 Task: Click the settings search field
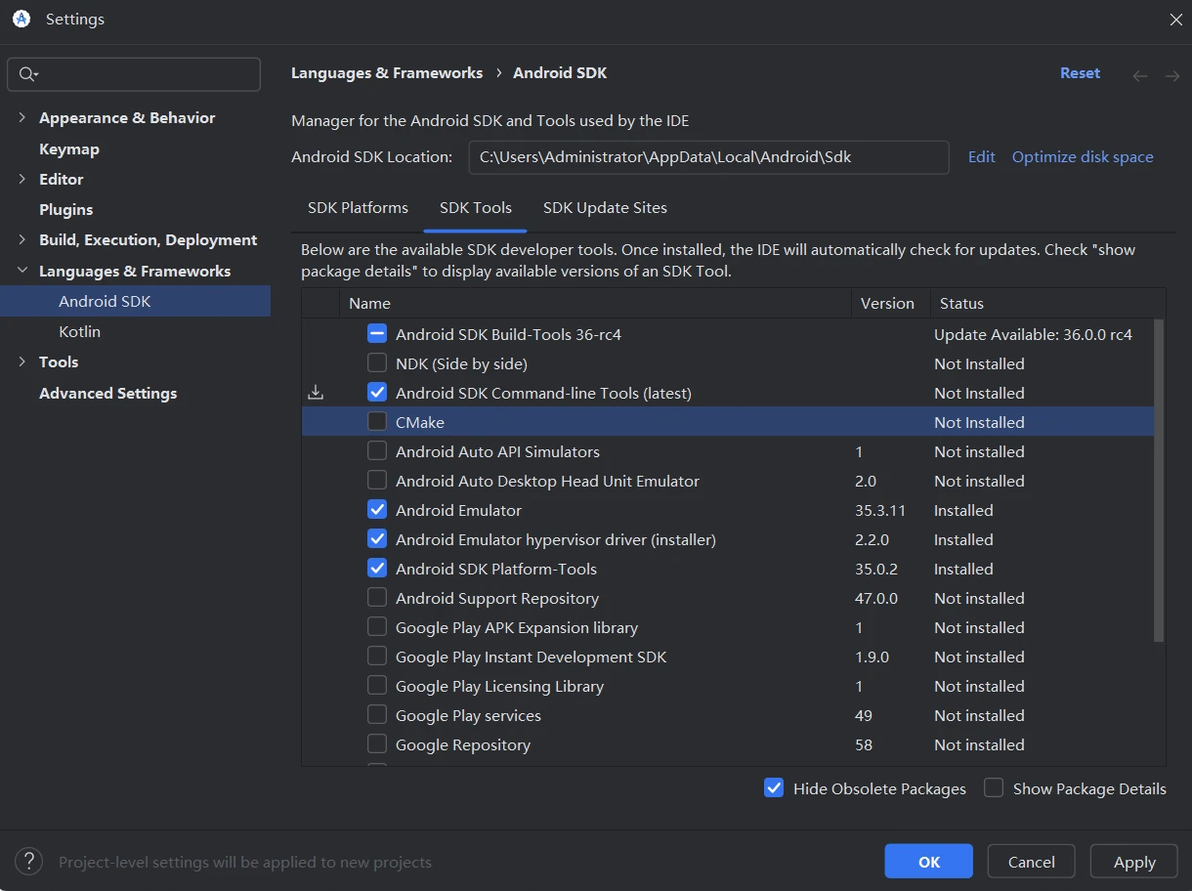click(x=134, y=75)
